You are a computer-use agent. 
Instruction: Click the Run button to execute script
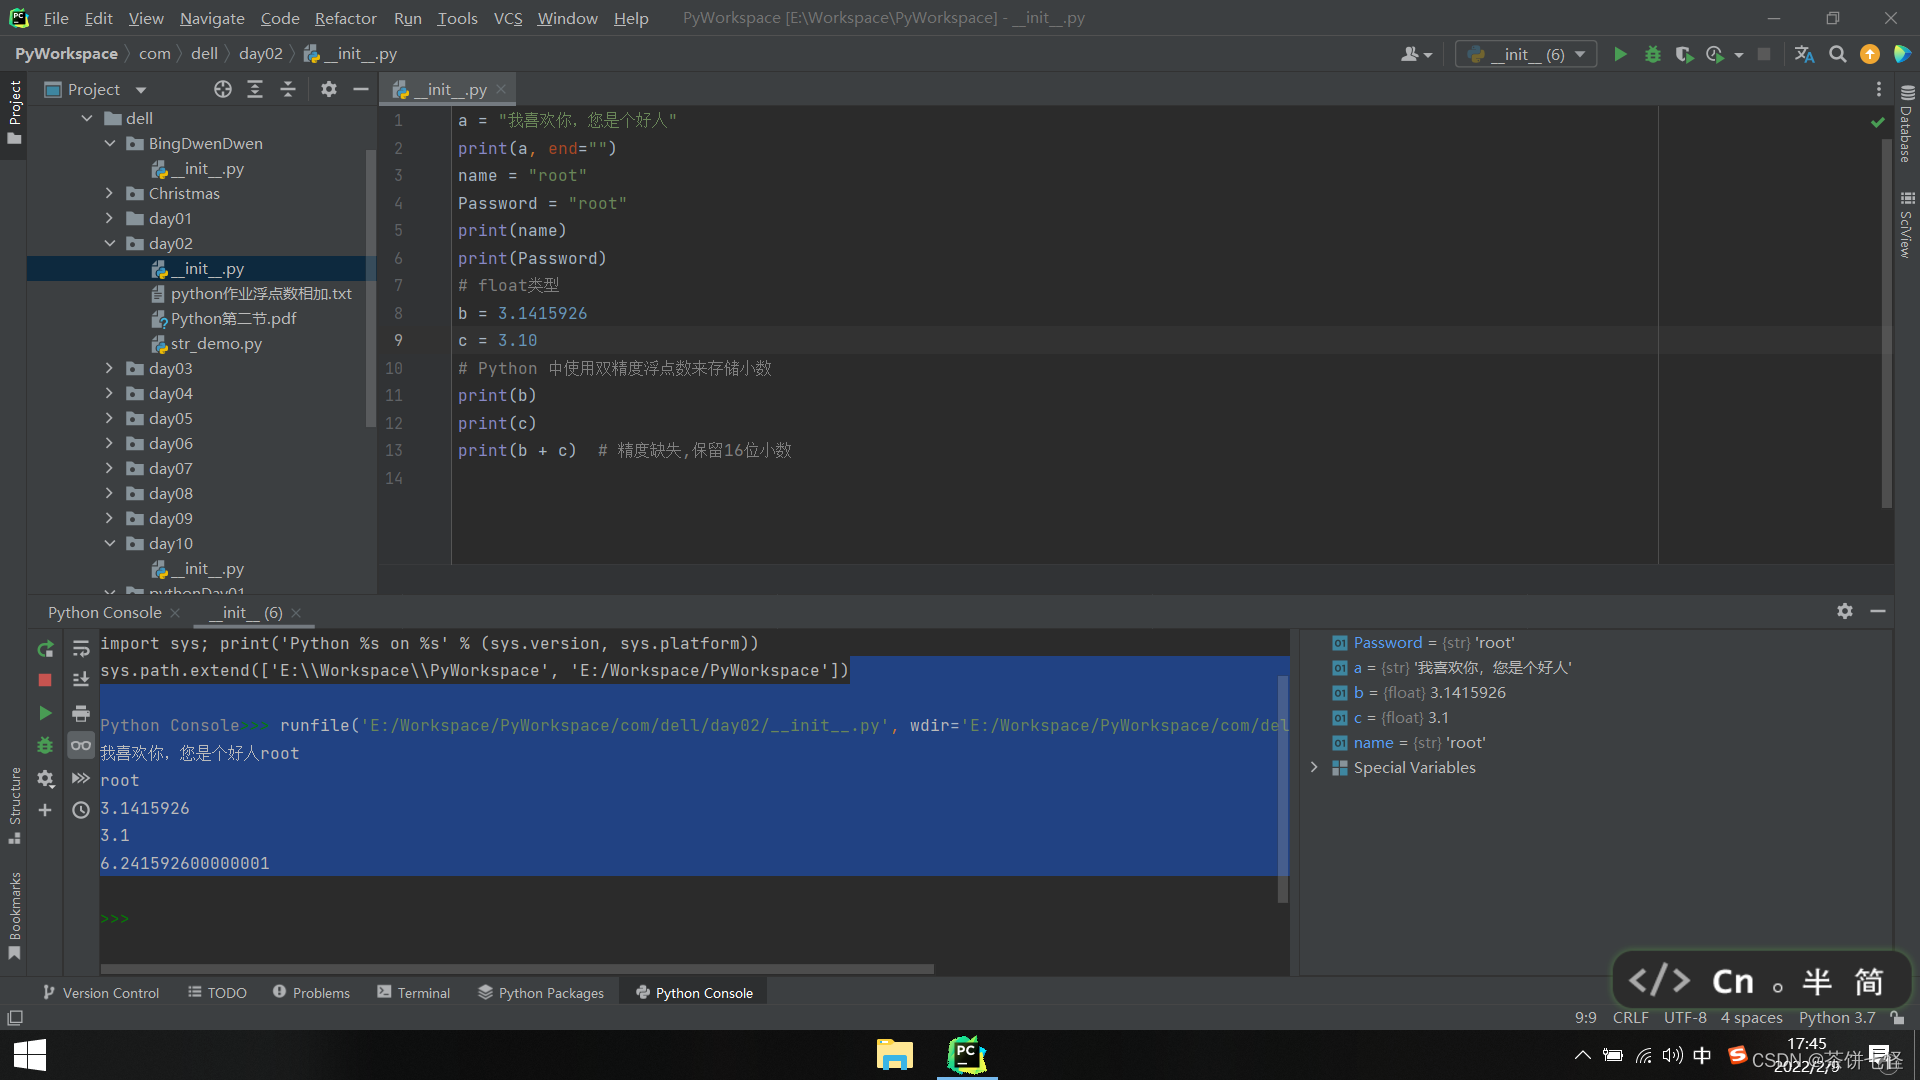(1619, 54)
